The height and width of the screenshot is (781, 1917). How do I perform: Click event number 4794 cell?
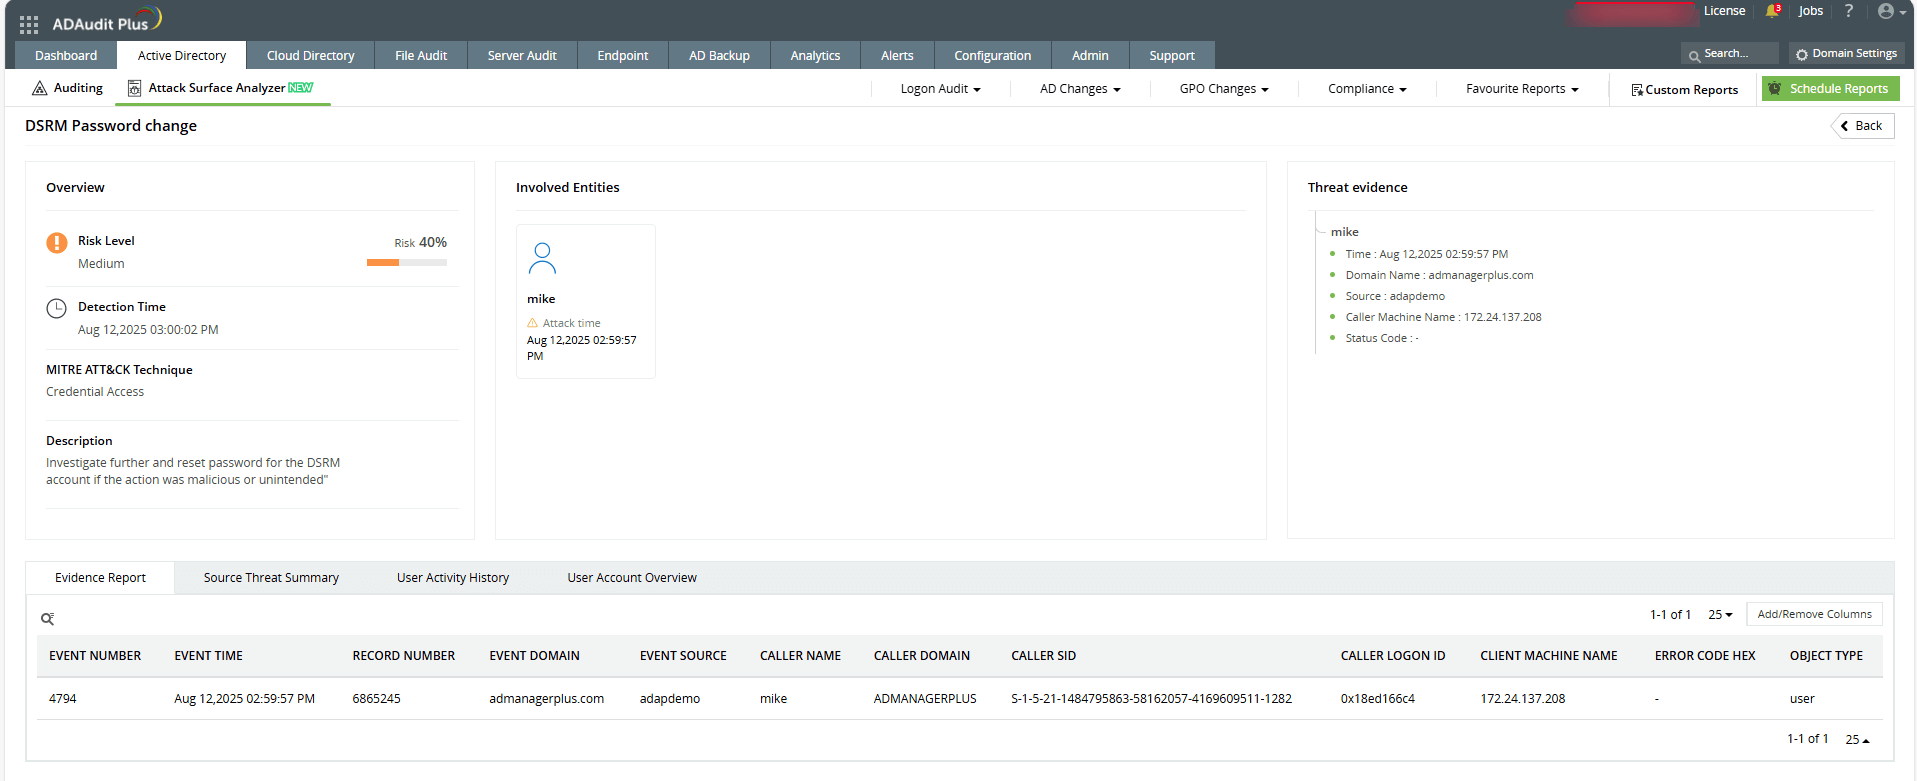click(63, 699)
